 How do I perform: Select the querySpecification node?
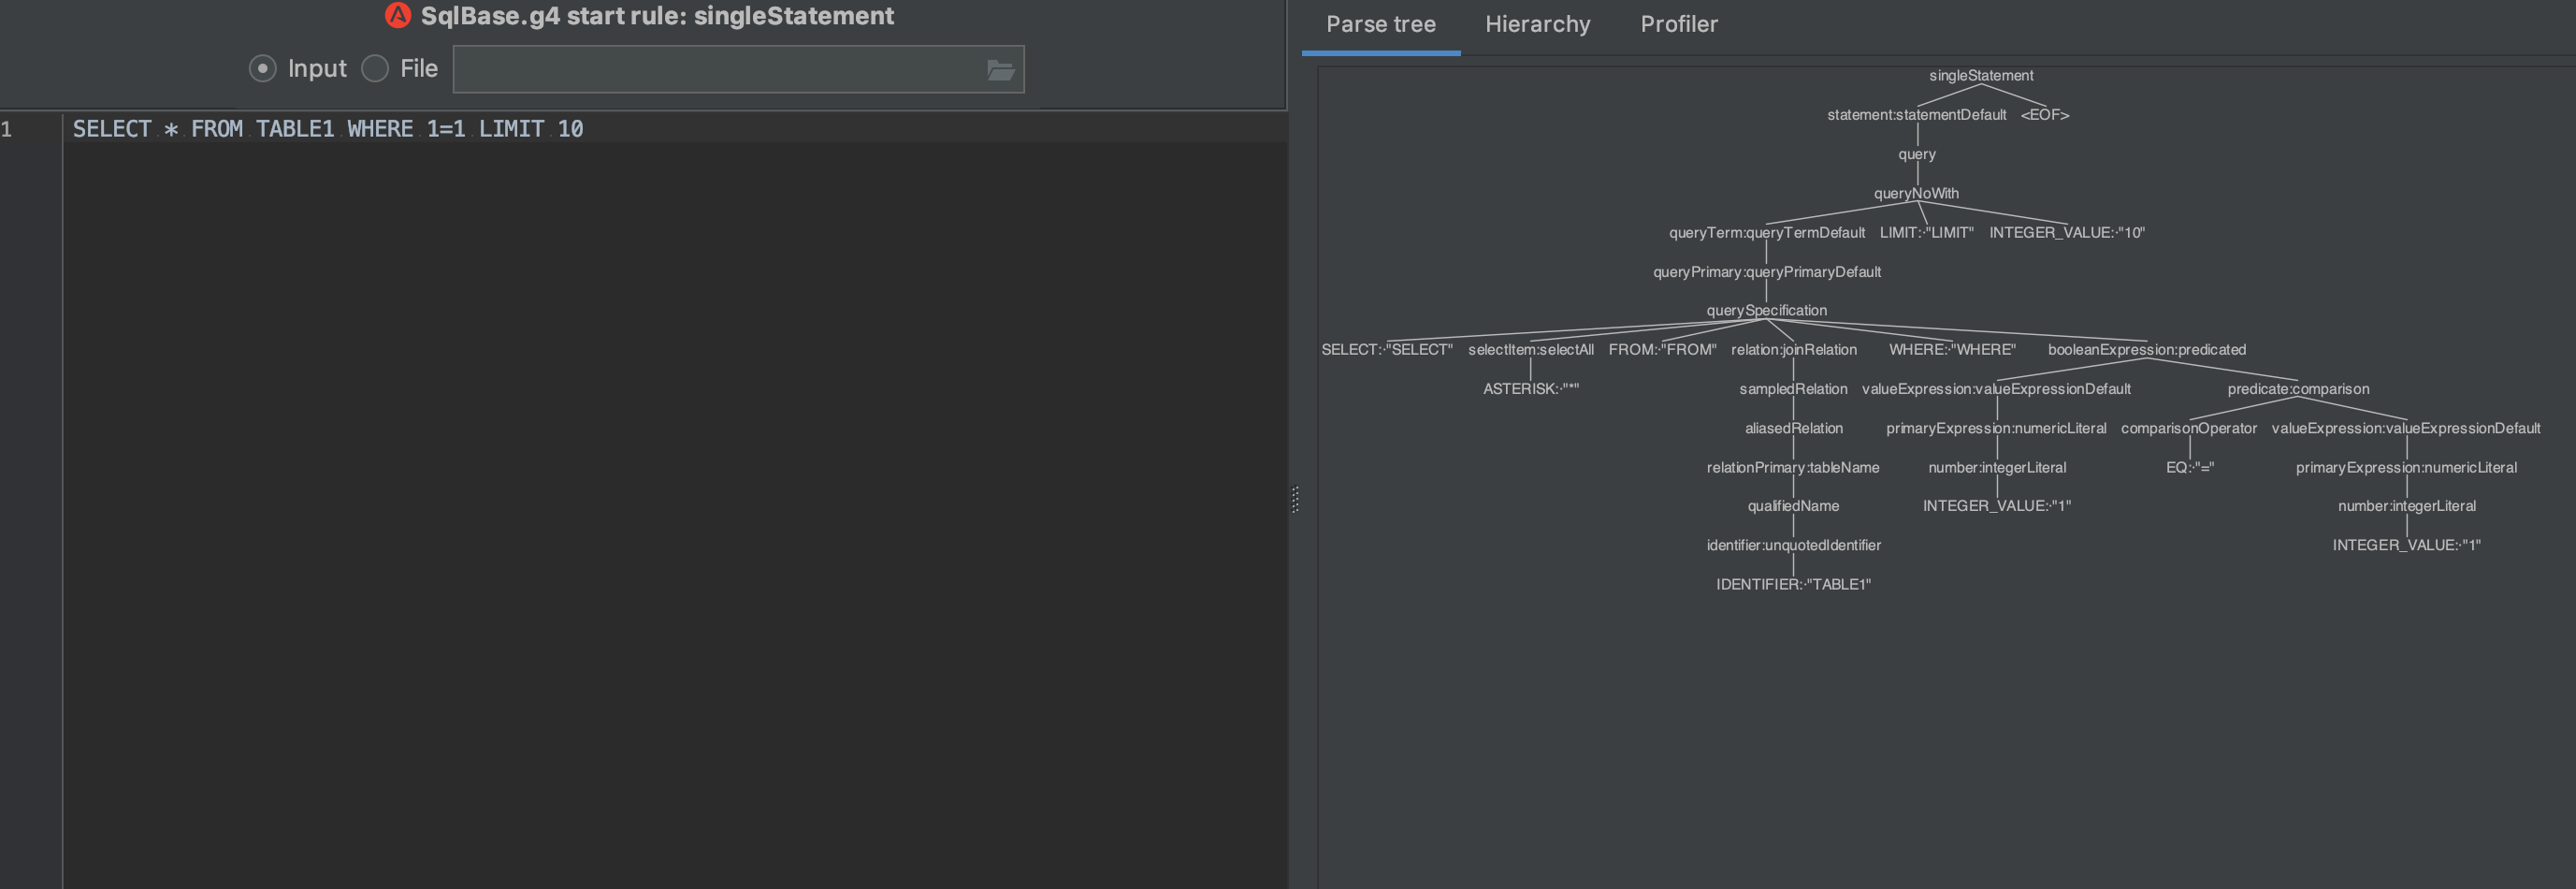point(1768,310)
